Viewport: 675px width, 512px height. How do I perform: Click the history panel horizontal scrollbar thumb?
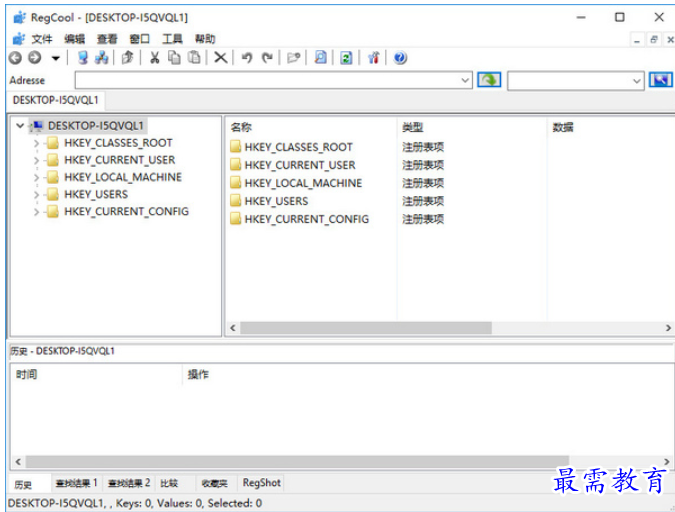[x=297, y=462]
